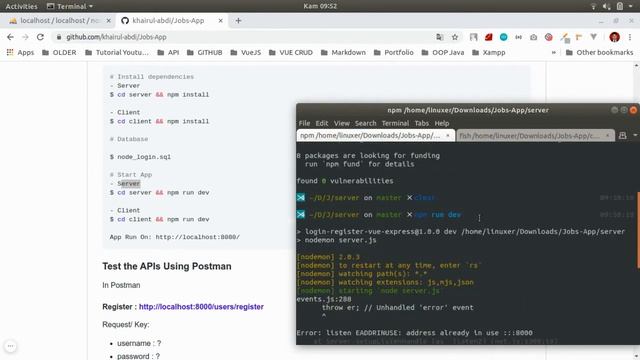Click the new terminal tab icon
Image resolution: width=640 pixels, height=360 pixels.
click(622, 136)
